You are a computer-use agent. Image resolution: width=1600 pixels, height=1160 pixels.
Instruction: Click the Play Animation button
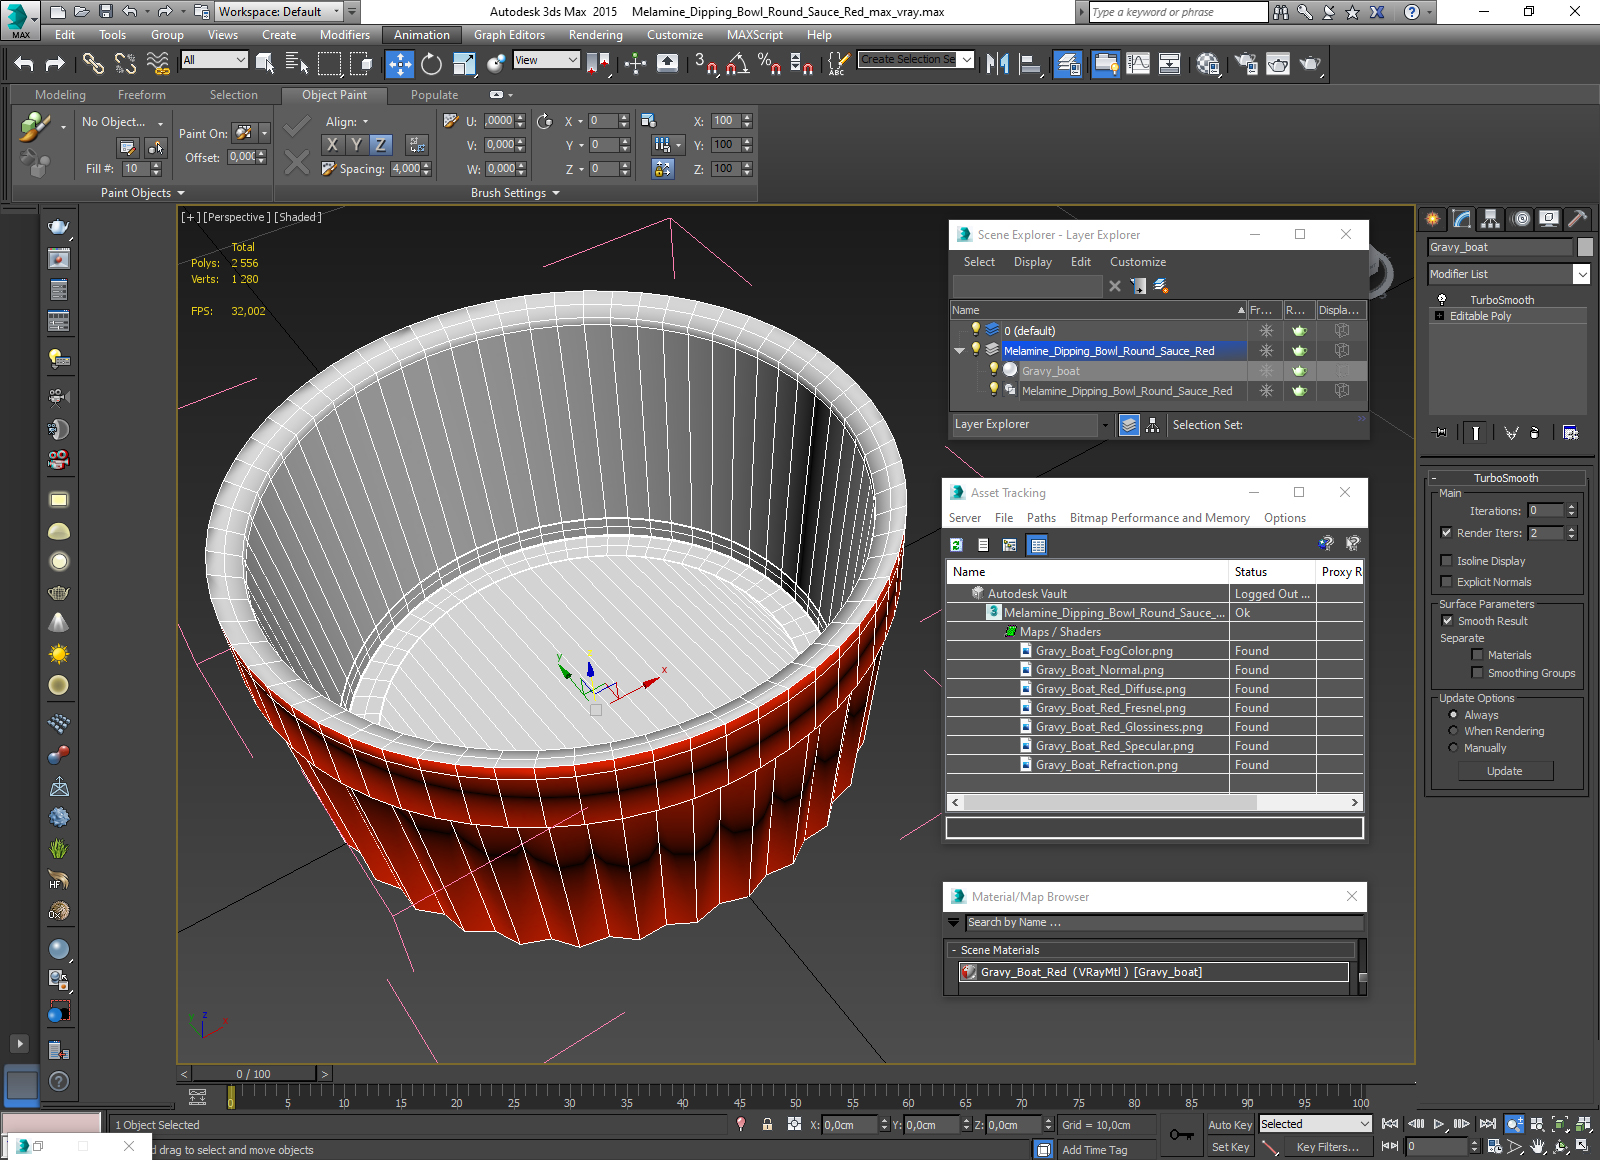click(x=1439, y=1124)
